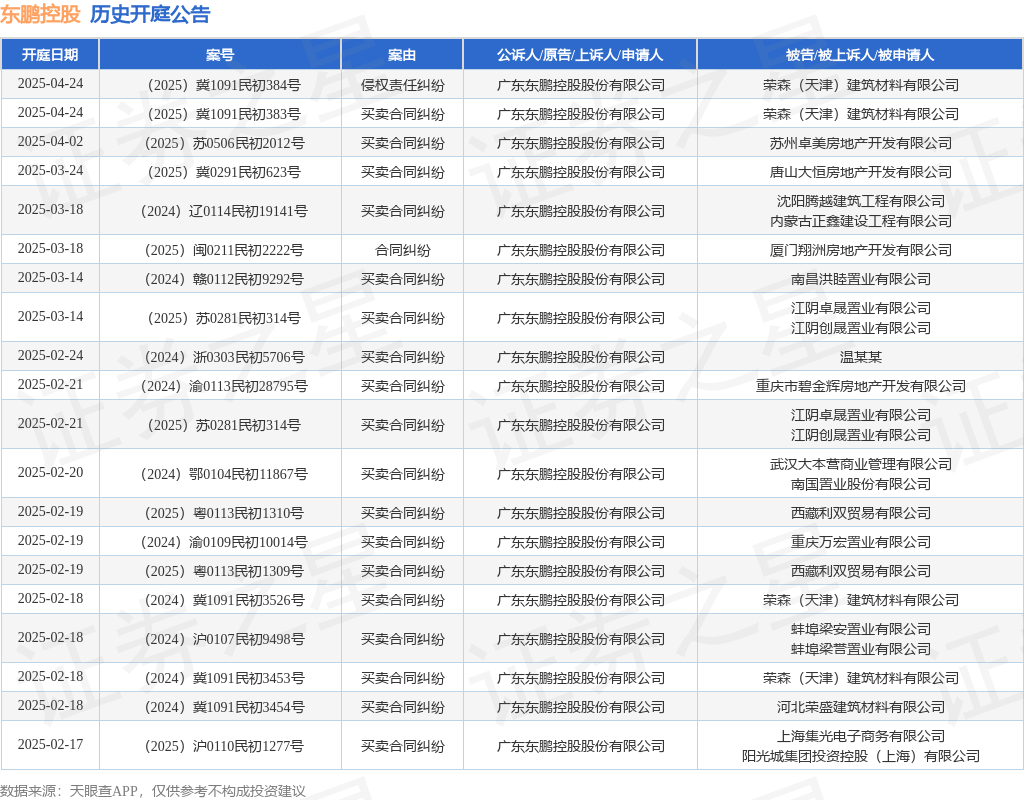Click defendant 苏州卓美房地产开发有限公司
This screenshot has width=1024, height=800.
860,143
